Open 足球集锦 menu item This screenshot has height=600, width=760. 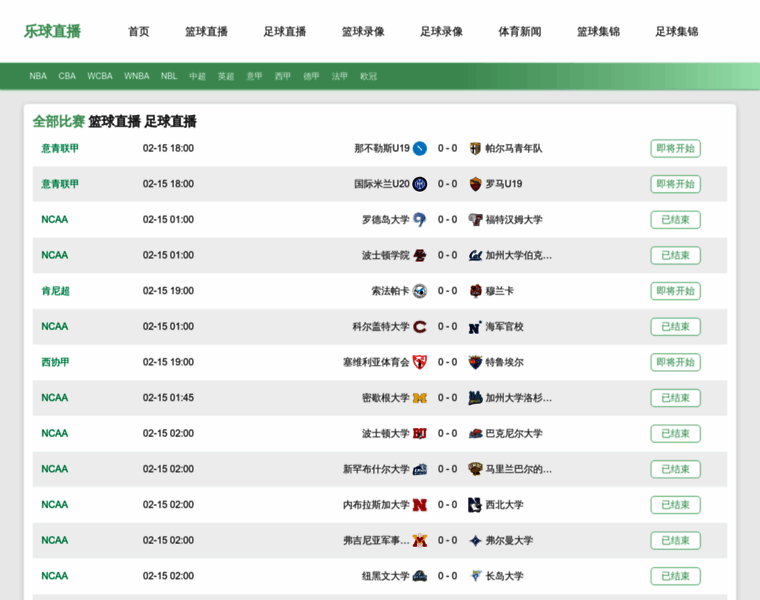tap(677, 32)
